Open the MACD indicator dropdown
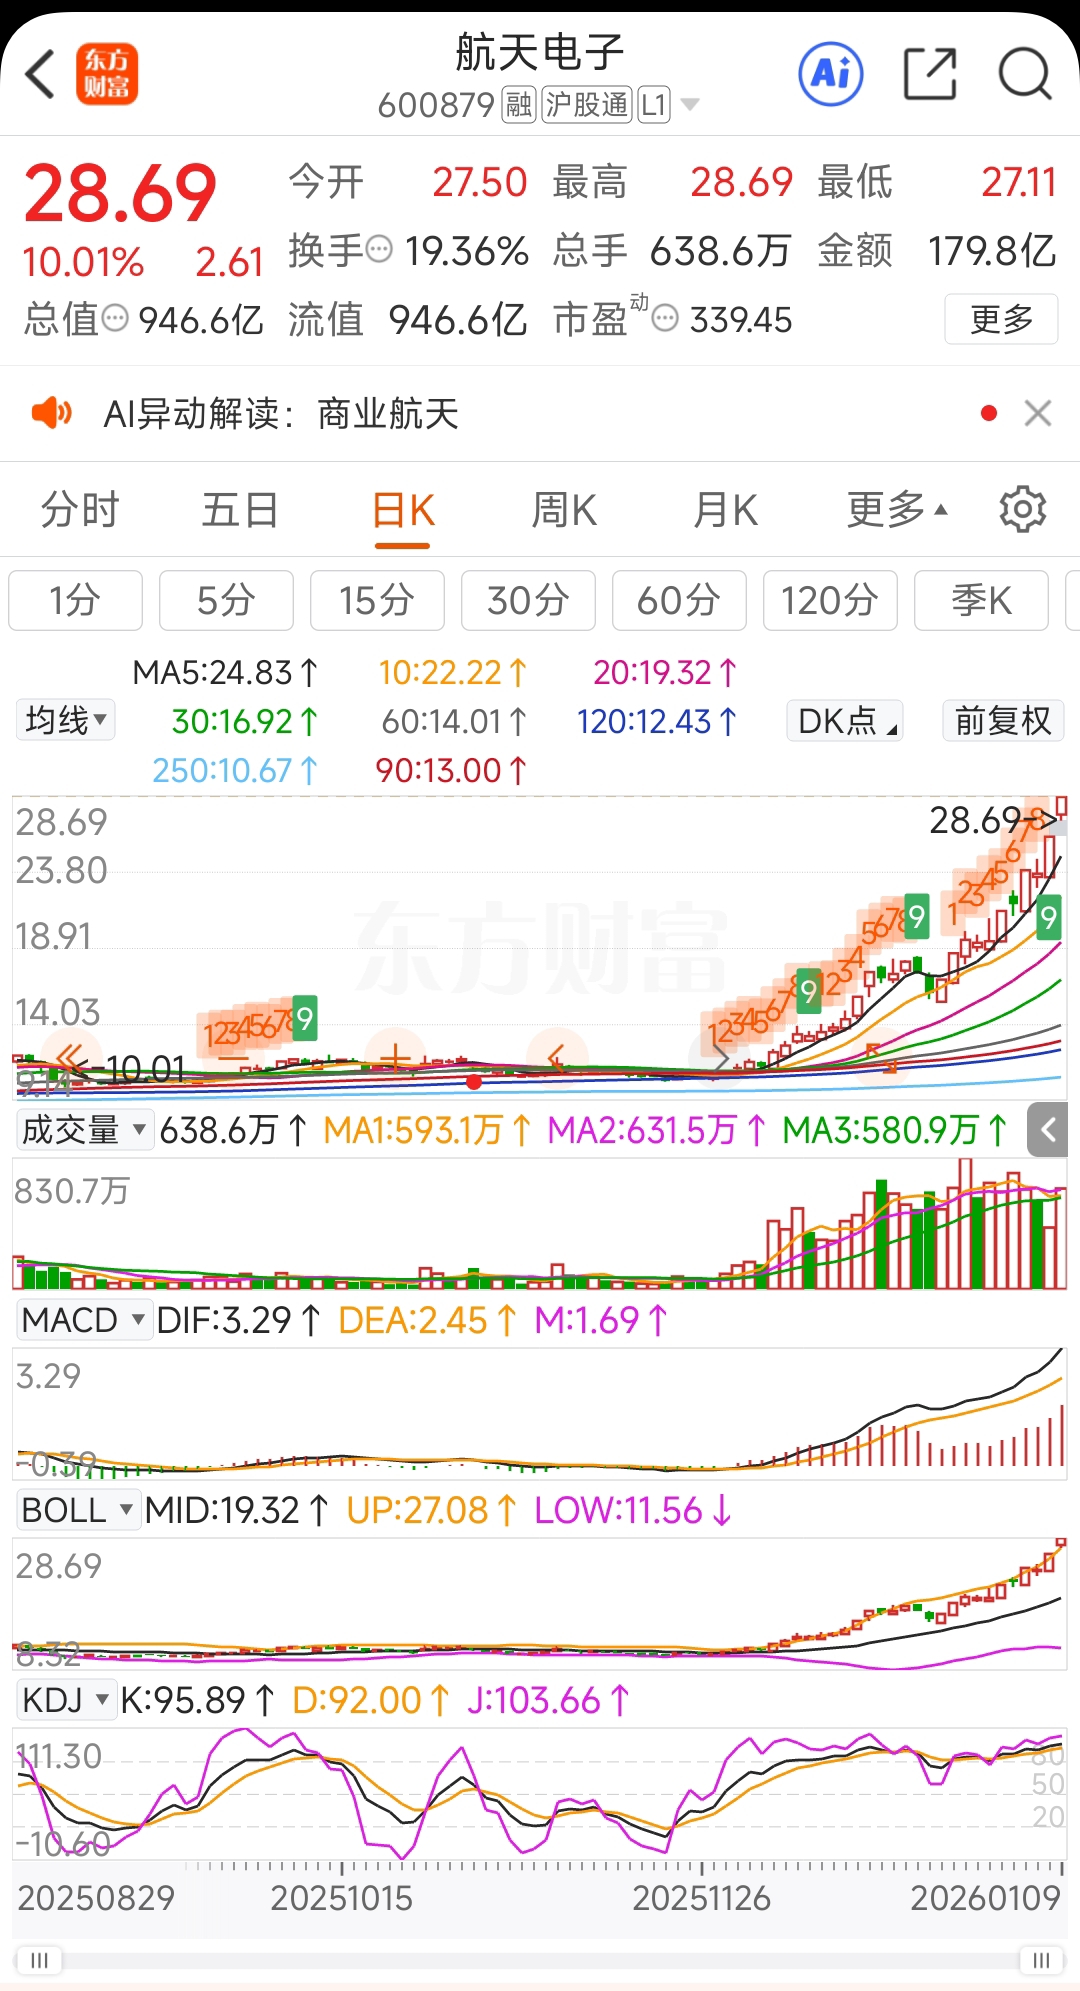Image resolution: width=1080 pixels, height=1991 pixels. (84, 1320)
